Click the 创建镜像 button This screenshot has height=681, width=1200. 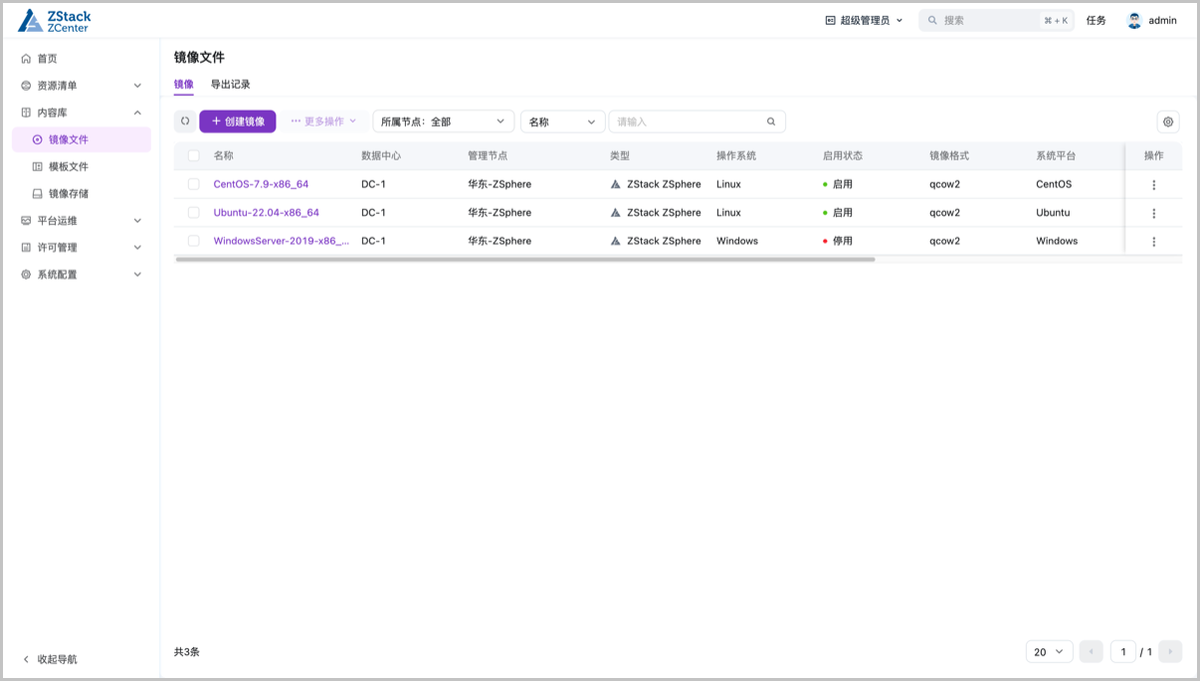tap(237, 121)
